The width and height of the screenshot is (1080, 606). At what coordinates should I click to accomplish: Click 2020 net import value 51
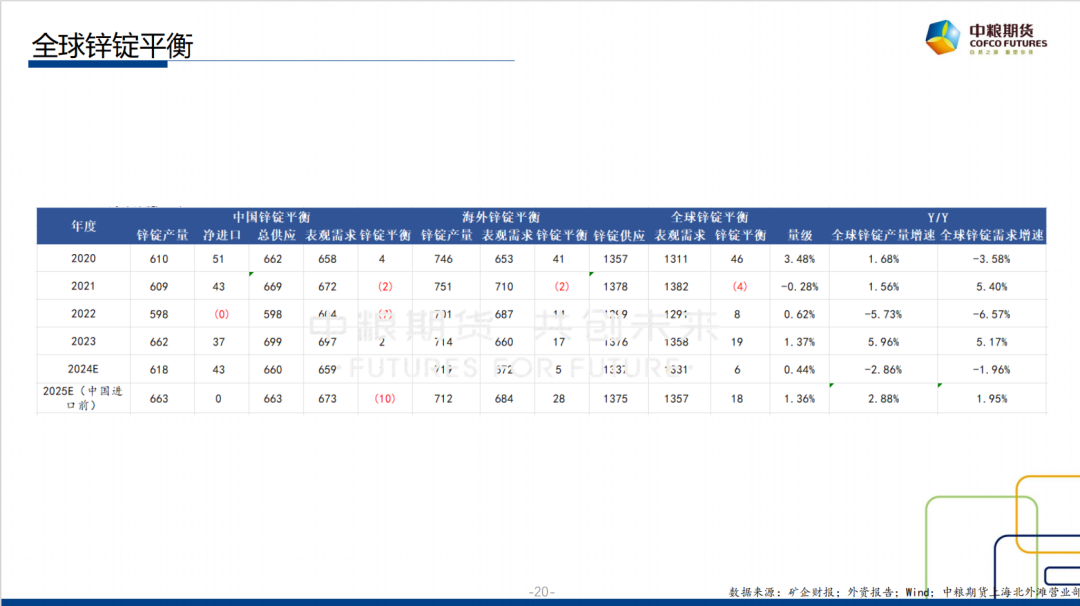218,259
